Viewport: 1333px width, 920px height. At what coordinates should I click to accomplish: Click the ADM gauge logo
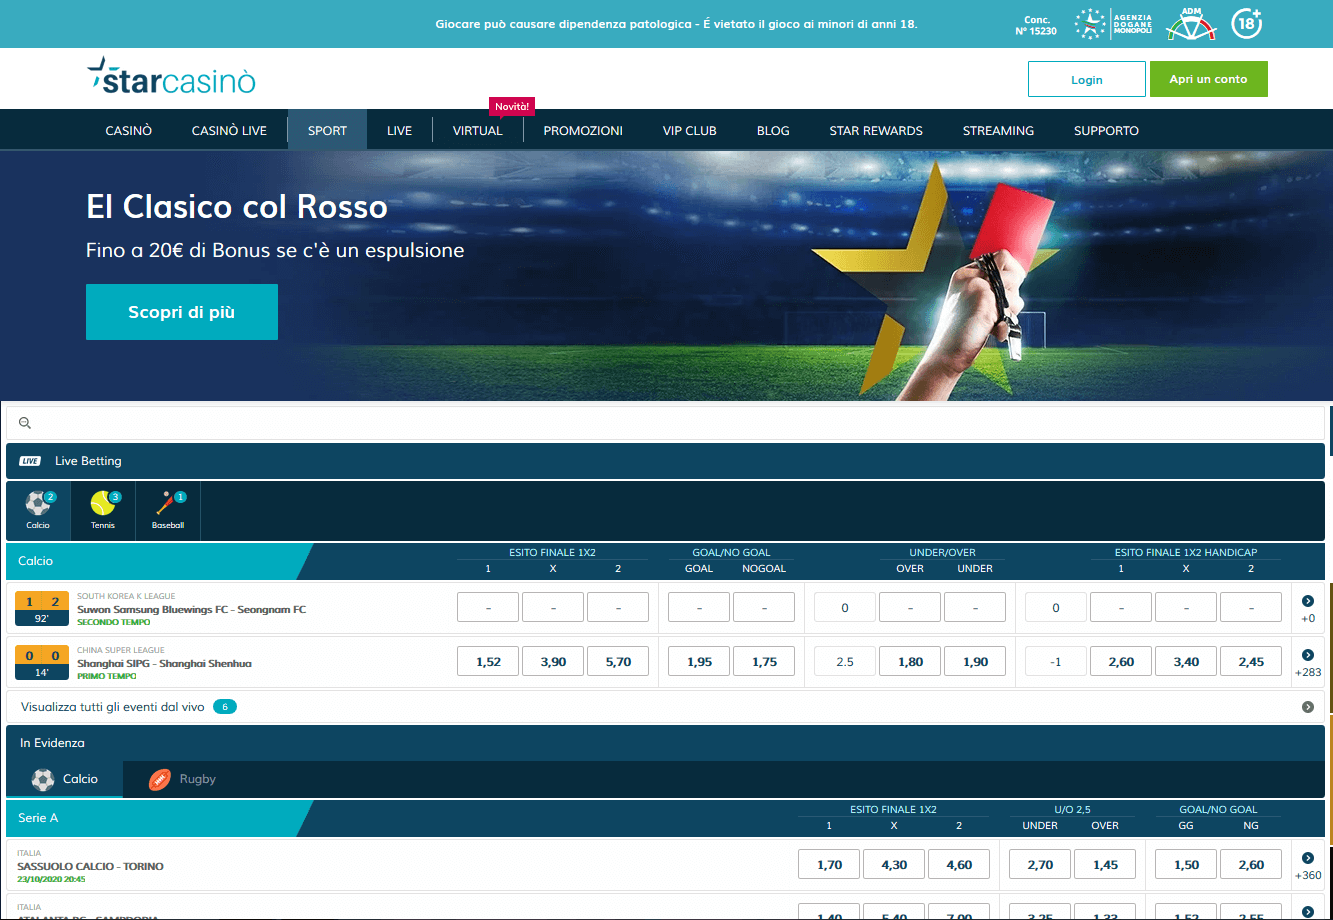[x=1191, y=23]
